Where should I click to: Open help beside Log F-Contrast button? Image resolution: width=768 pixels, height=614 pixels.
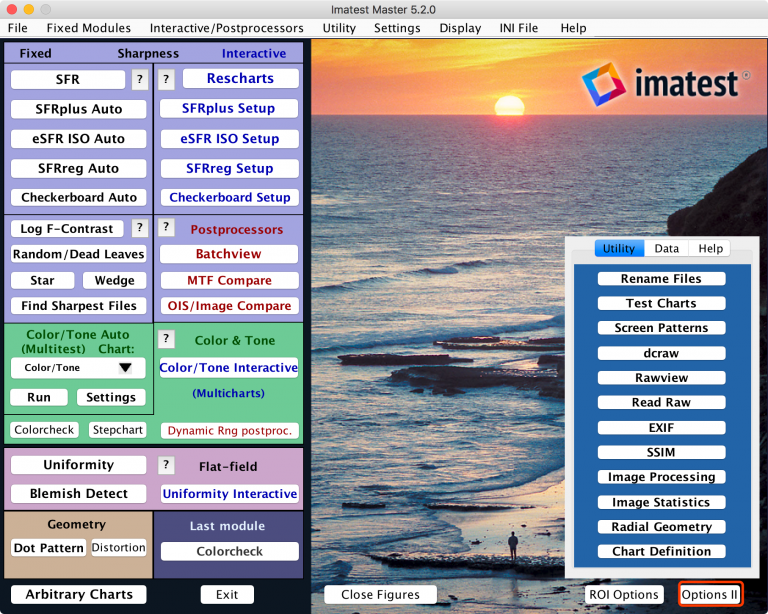point(140,229)
